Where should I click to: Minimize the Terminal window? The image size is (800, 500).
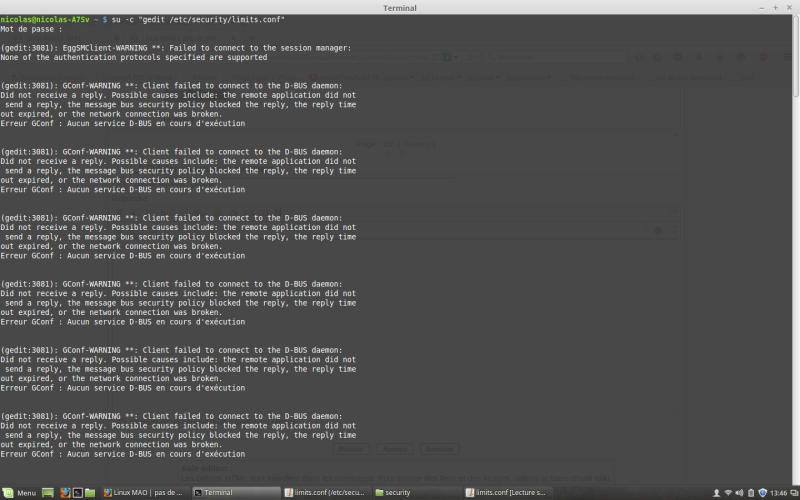(762, 8)
